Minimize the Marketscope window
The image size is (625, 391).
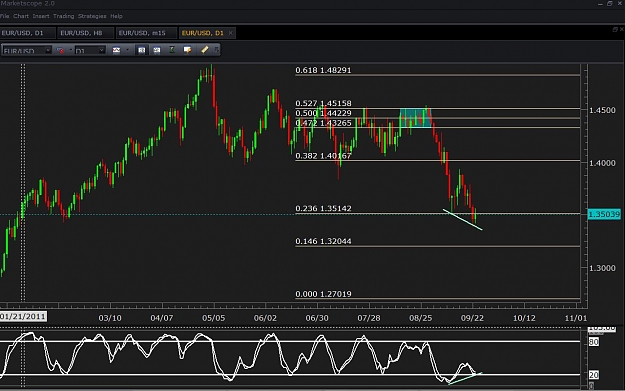[x=601, y=4]
